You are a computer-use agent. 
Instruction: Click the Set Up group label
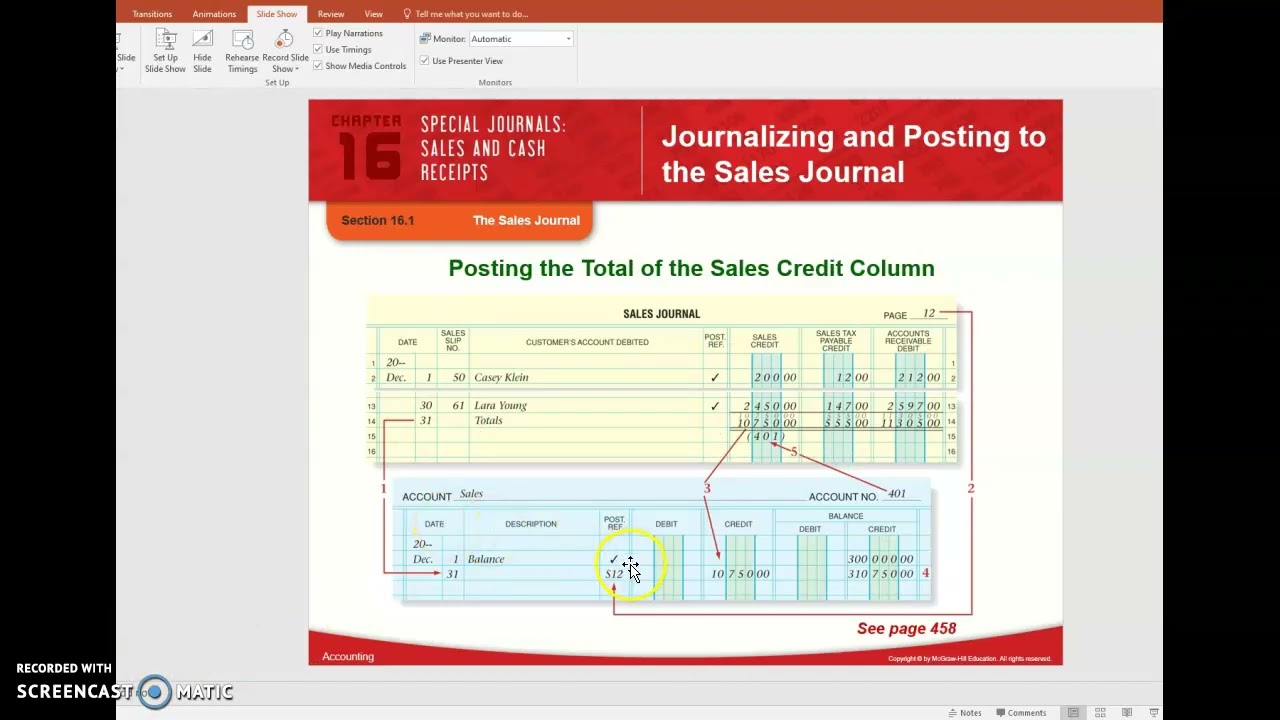point(277,83)
